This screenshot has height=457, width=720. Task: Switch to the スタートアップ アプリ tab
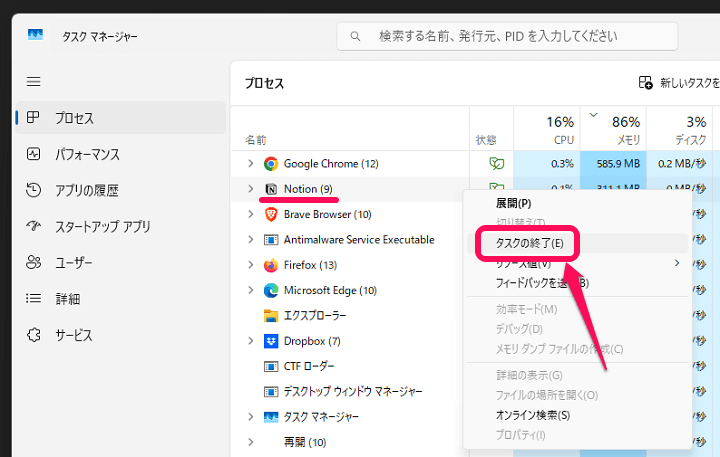[x=120, y=226]
